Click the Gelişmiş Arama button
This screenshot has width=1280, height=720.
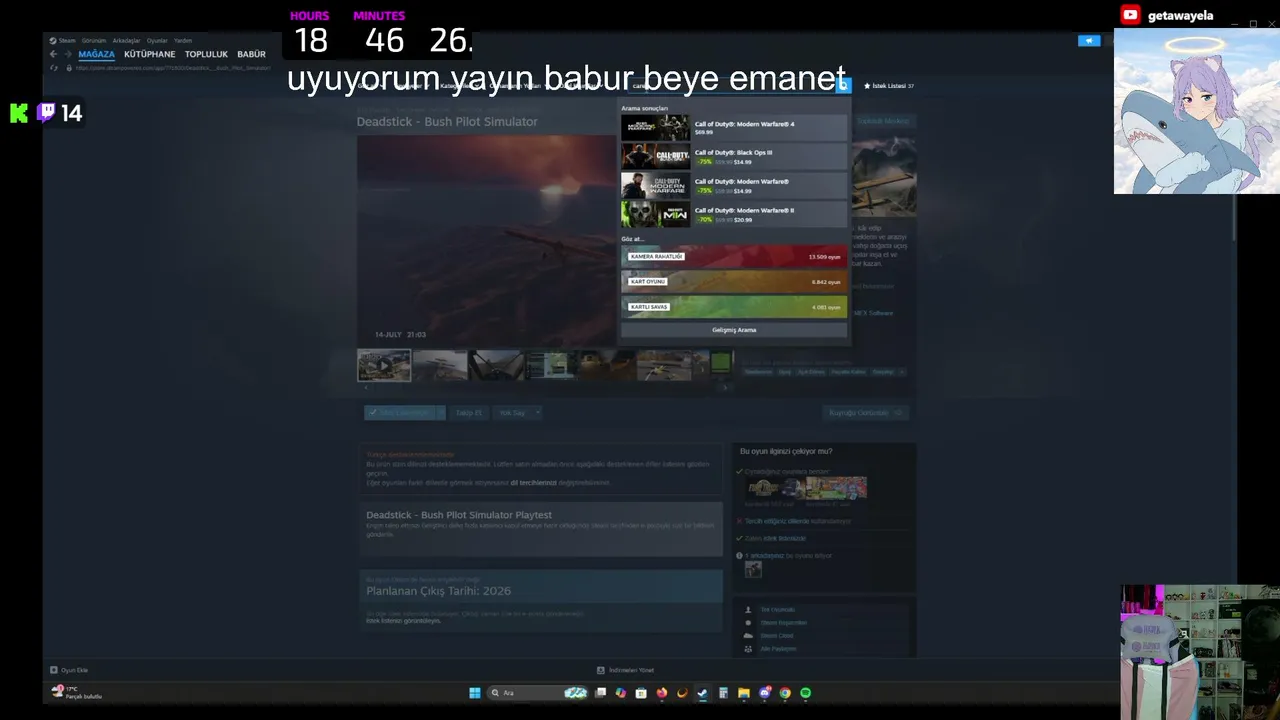tap(734, 330)
